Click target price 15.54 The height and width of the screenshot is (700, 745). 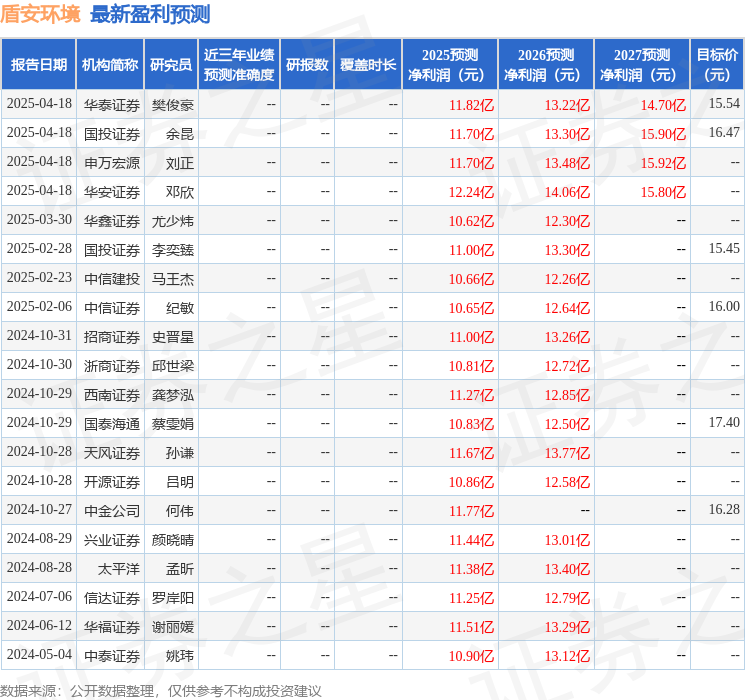[x=724, y=103]
